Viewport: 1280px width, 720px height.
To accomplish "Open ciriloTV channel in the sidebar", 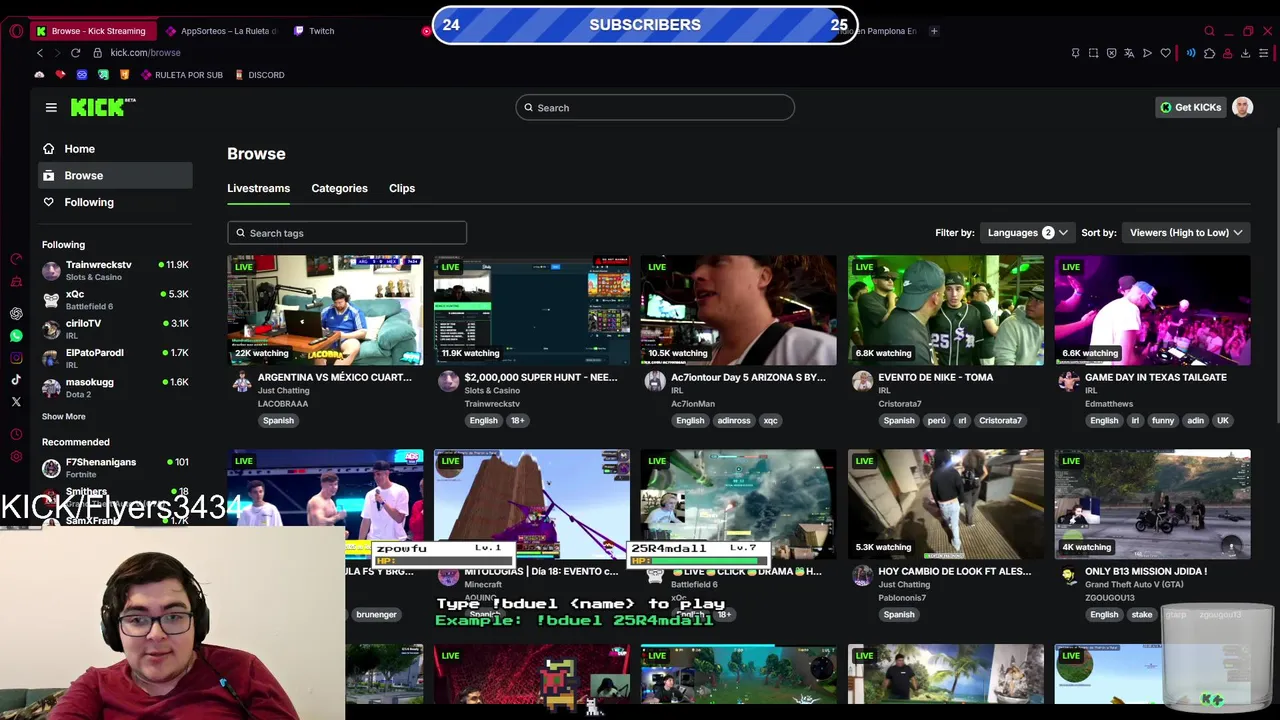I will point(115,328).
